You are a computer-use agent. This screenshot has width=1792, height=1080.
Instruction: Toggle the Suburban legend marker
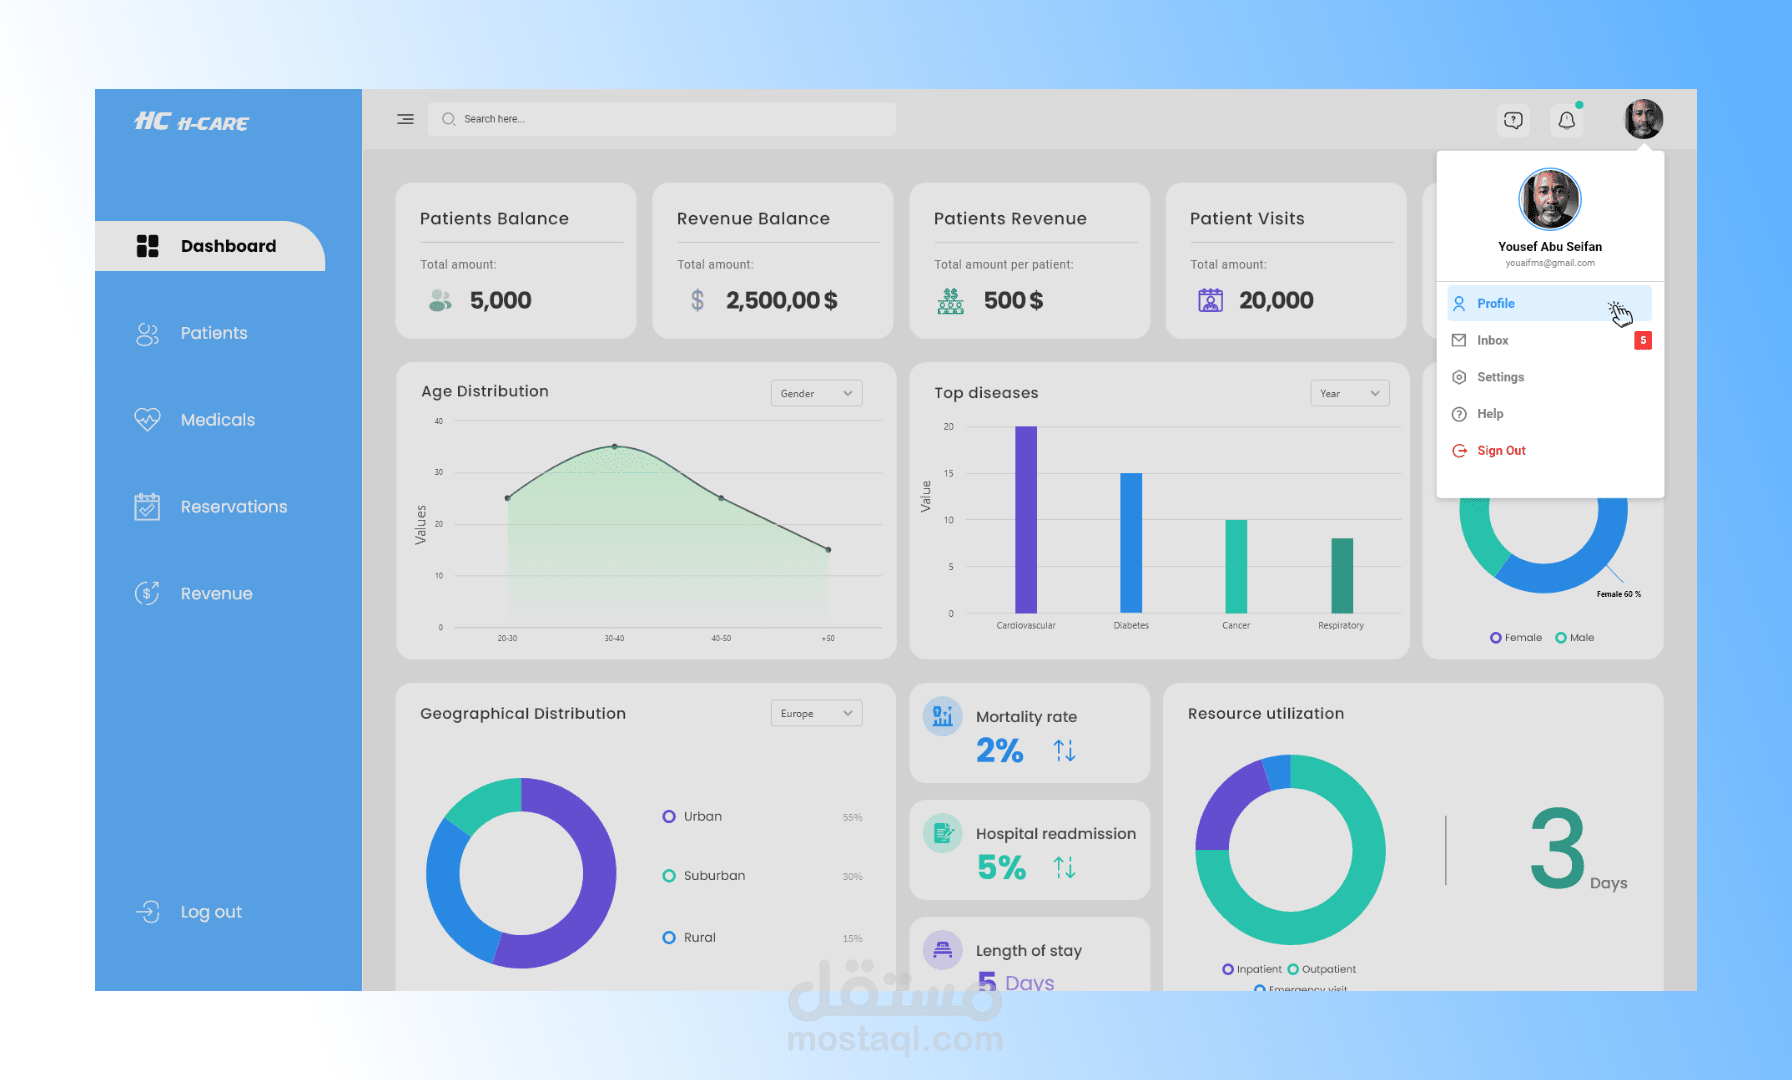click(669, 876)
